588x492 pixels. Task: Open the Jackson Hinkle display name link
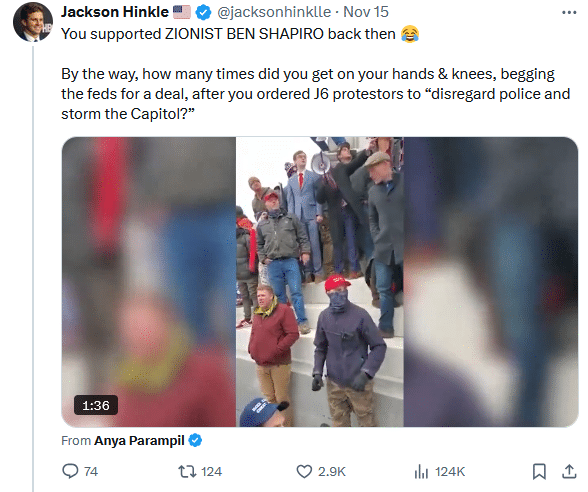(x=115, y=12)
